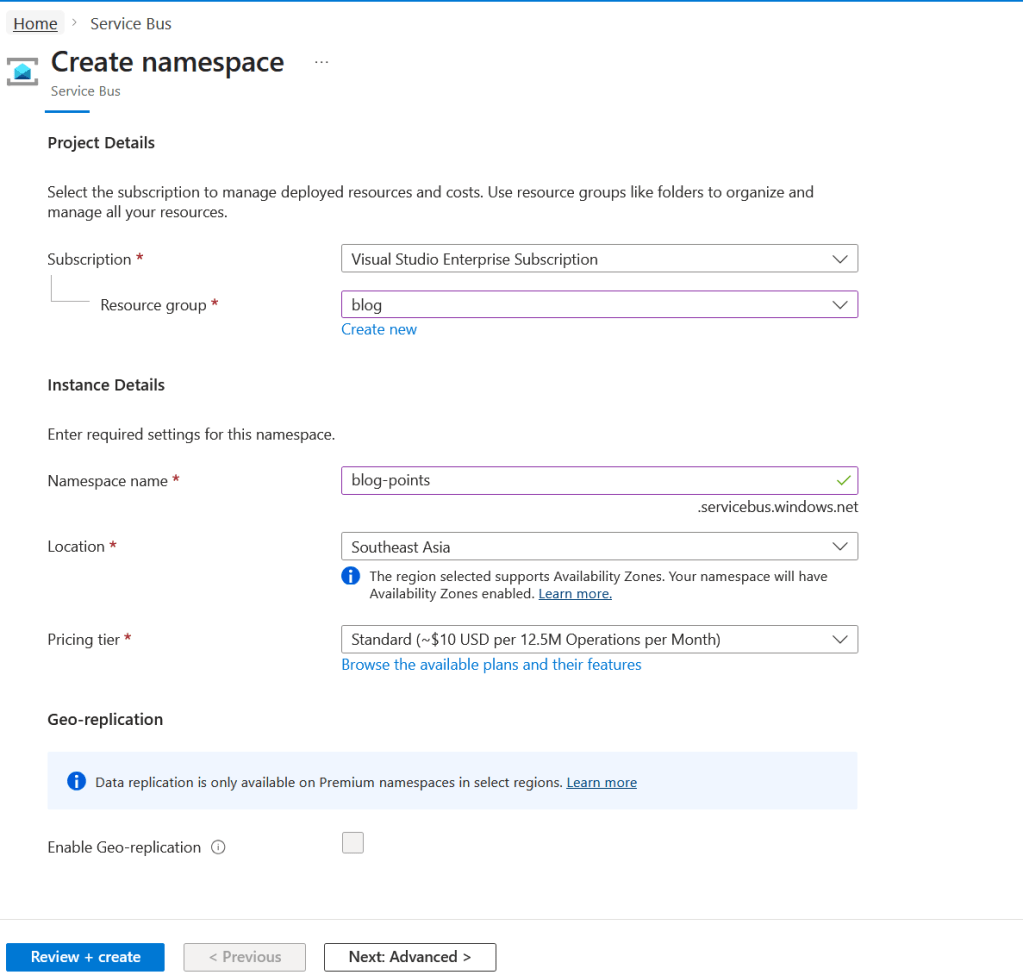Click the Availability Zones info icon
The width and height of the screenshot is (1023, 975).
[x=350, y=576]
